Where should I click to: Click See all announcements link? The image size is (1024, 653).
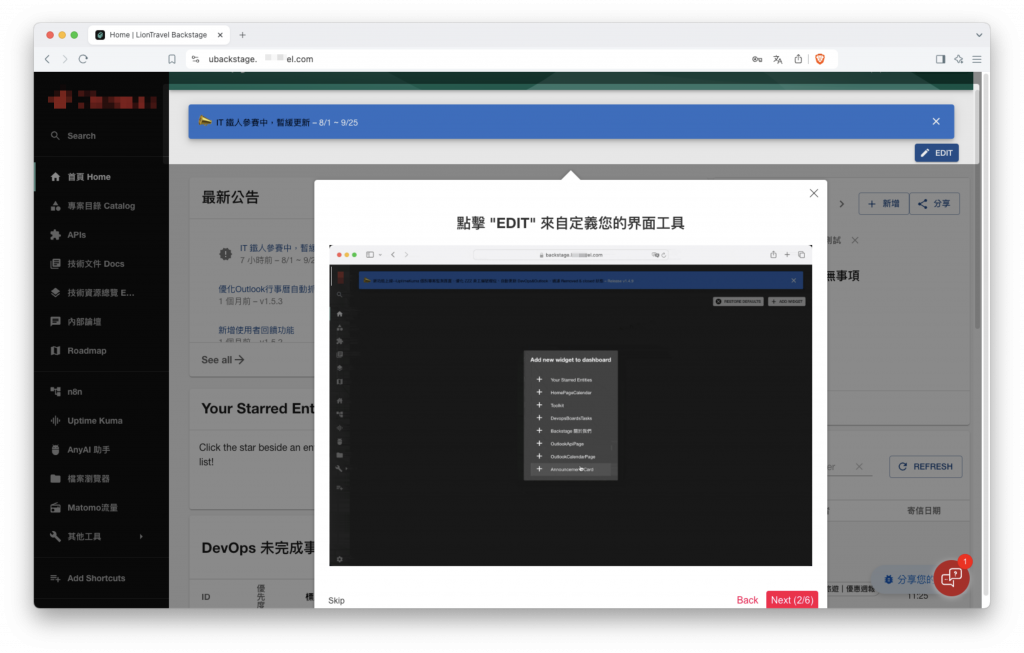[222, 360]
